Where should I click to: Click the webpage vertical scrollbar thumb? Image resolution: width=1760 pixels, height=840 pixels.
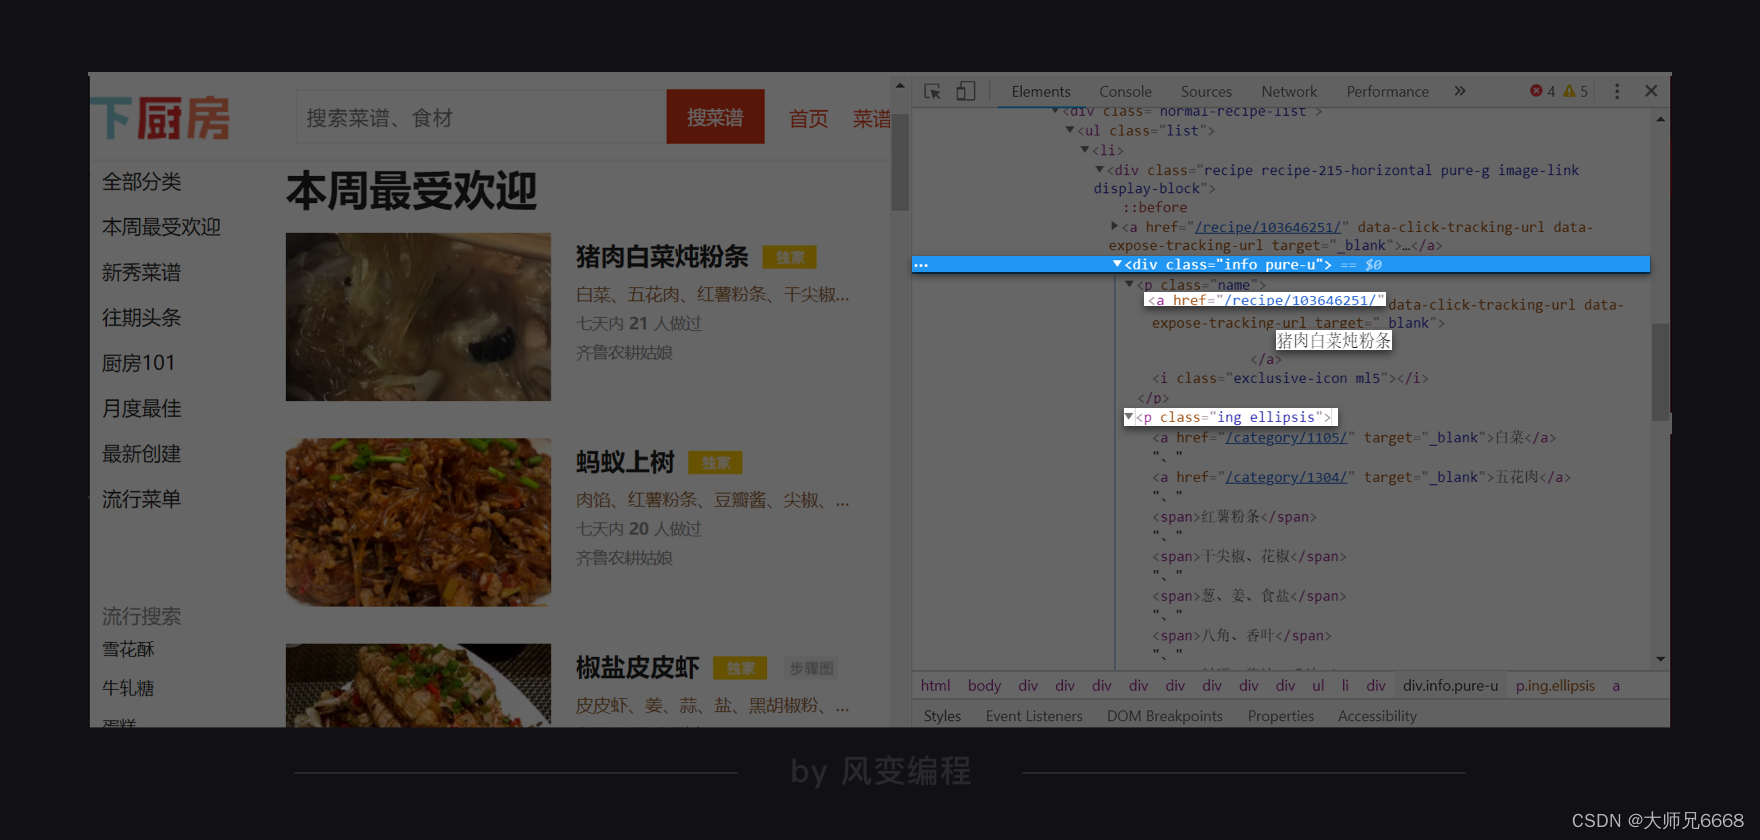pyautogui.click(x=900, y=162)
